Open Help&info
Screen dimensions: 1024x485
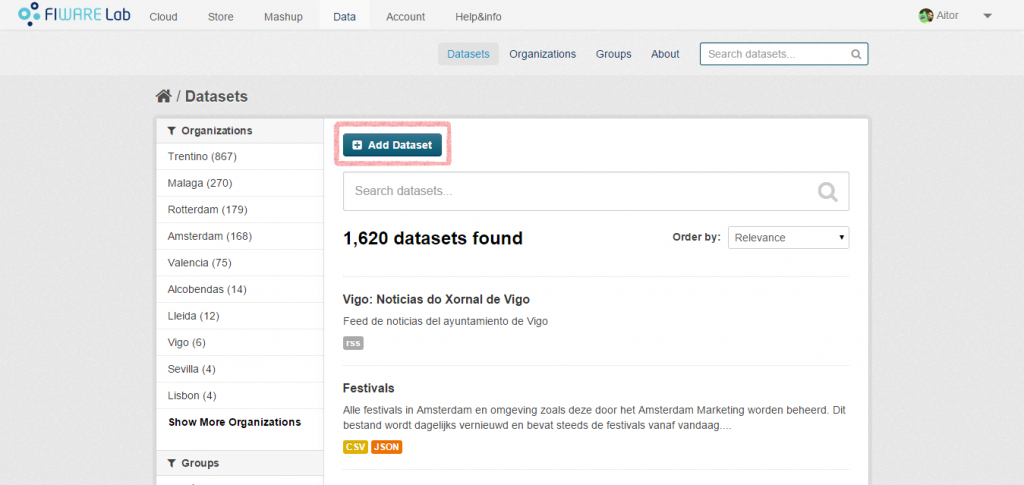coord(478,17)
